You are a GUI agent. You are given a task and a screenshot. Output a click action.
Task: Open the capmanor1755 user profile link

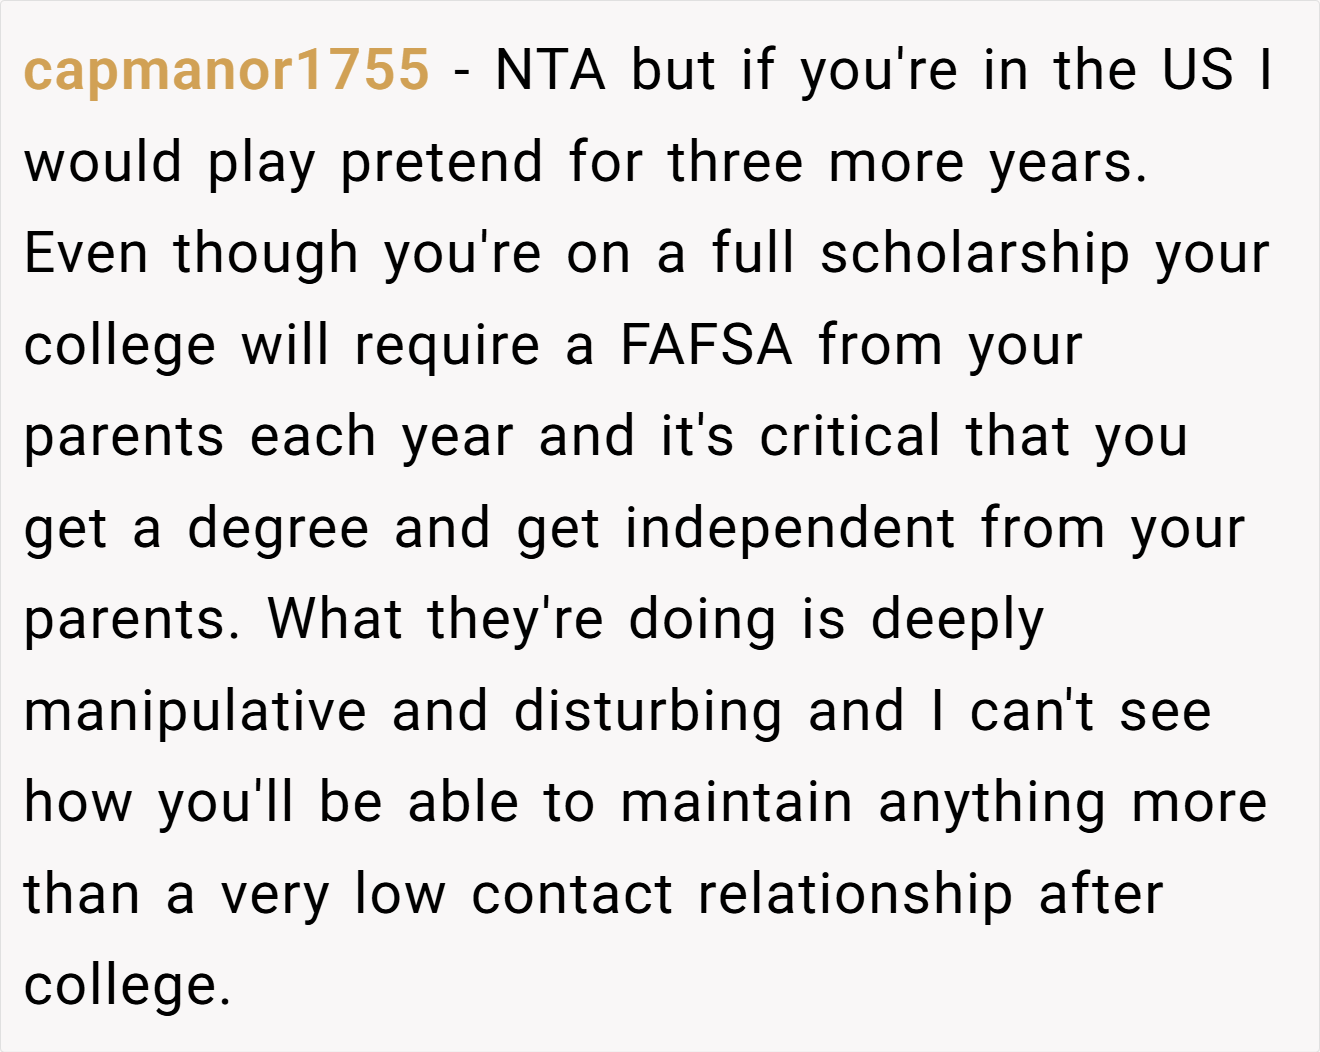click(227, 70)
